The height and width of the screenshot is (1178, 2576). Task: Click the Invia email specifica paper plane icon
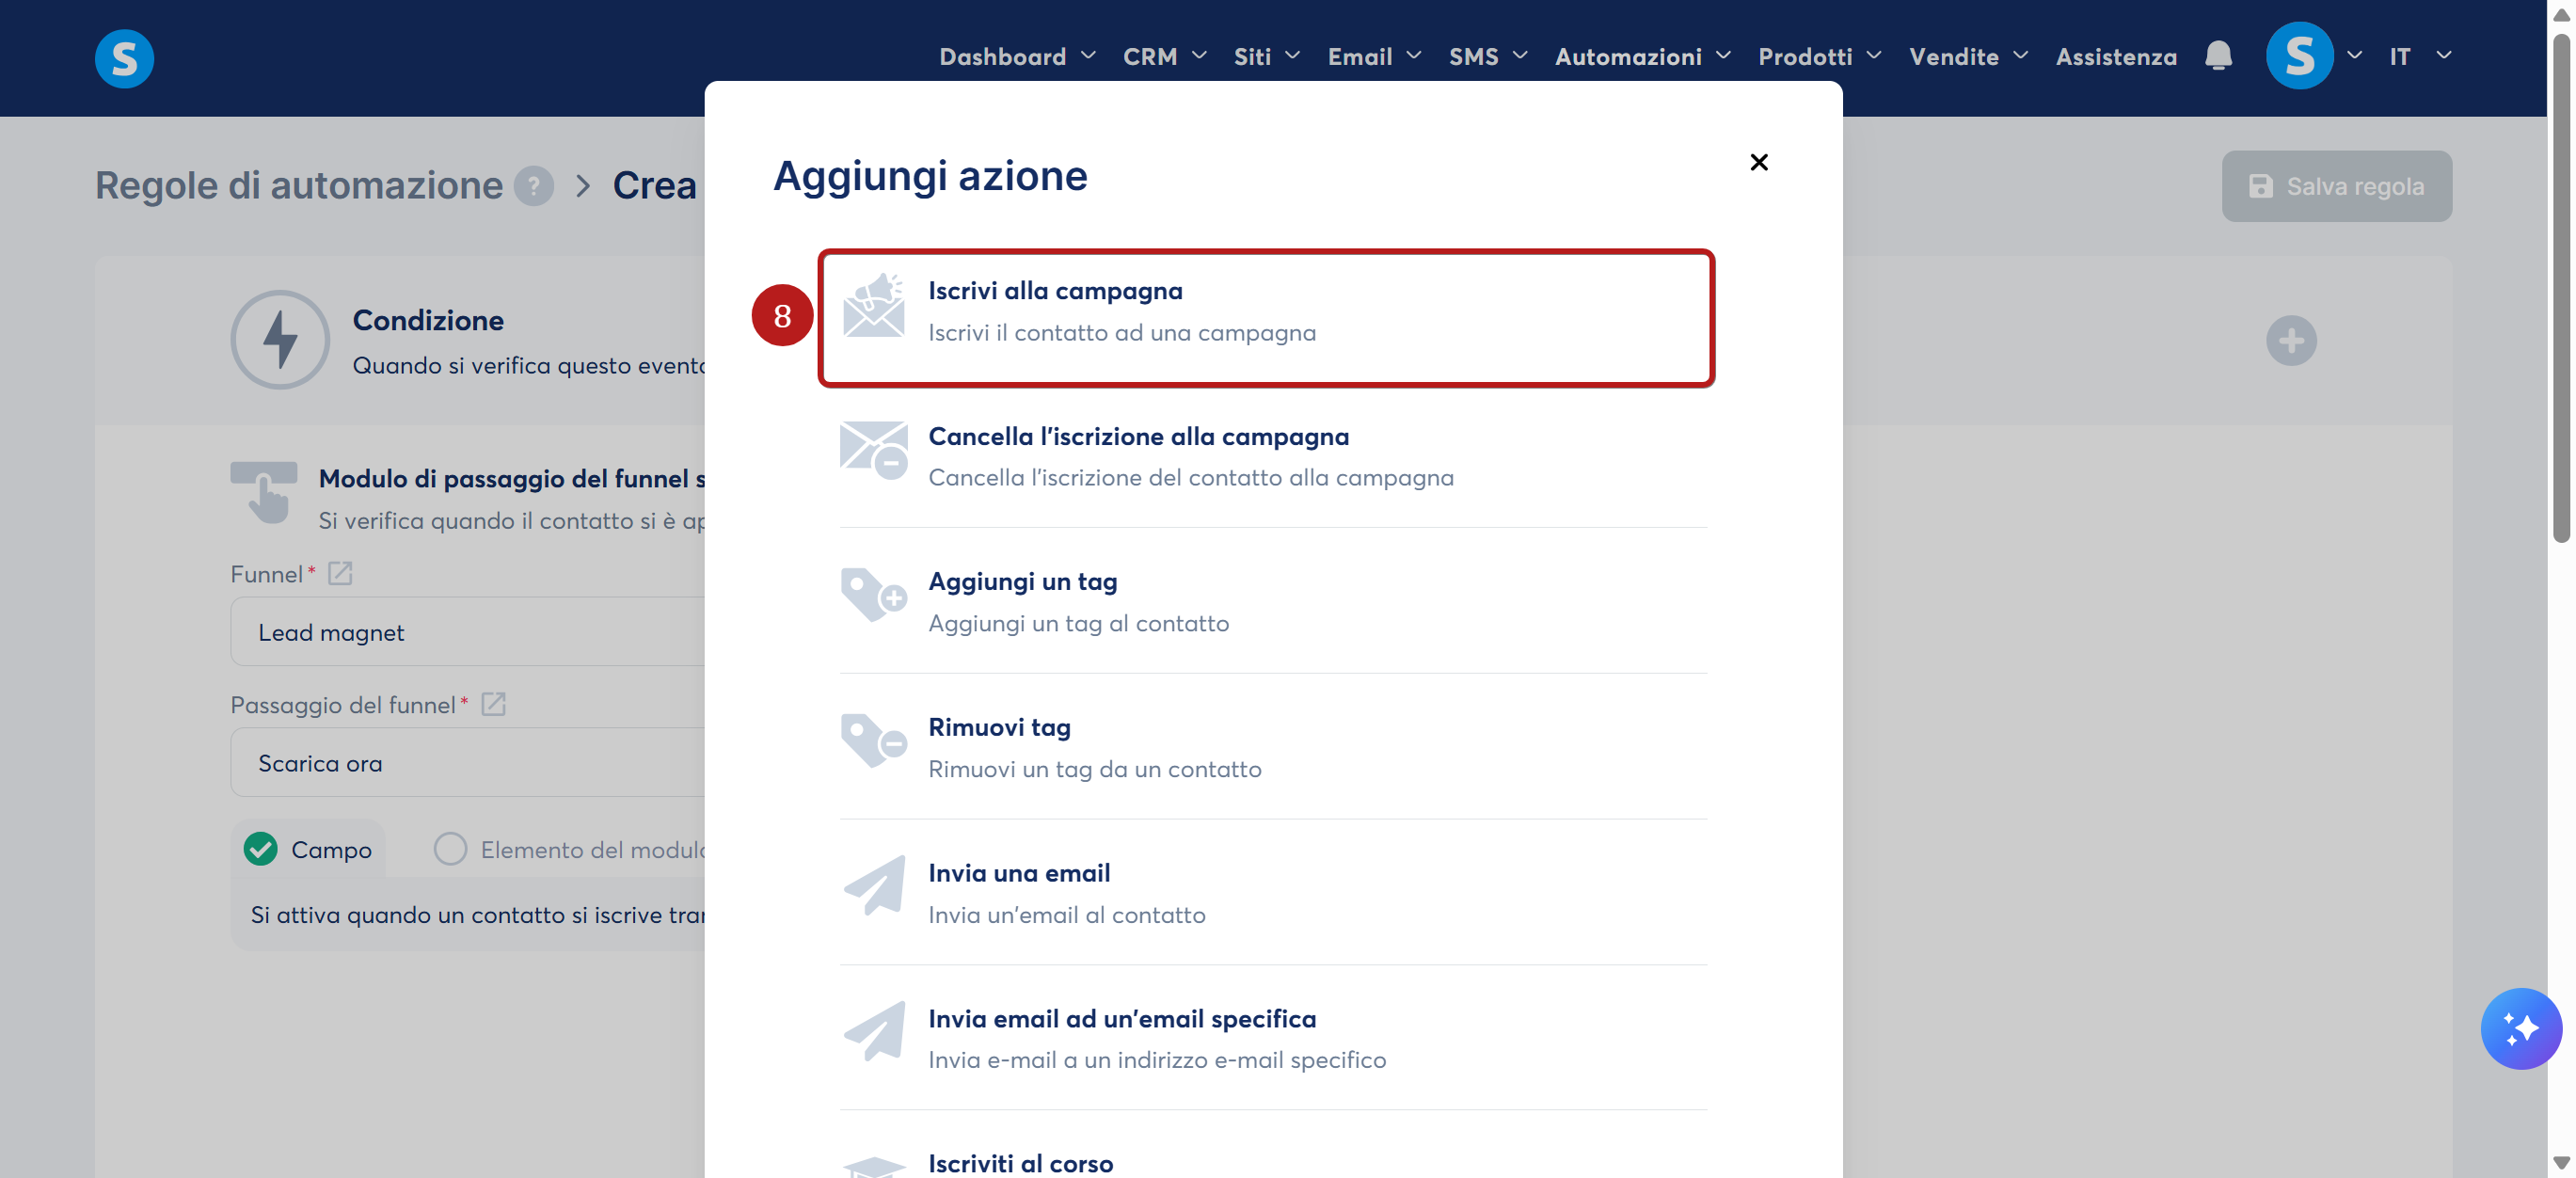(x=875, y=1031)
